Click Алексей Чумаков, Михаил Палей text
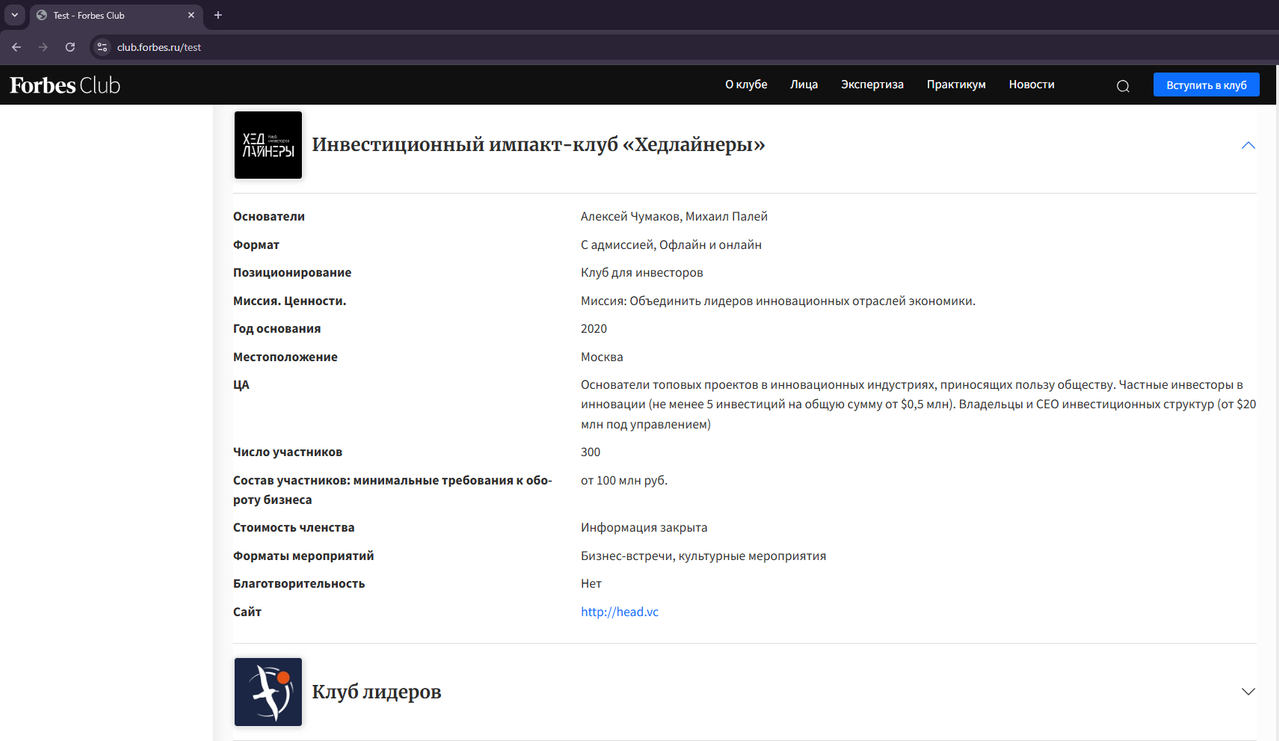This screenshot has height=741, width=1279. [674, 217]
